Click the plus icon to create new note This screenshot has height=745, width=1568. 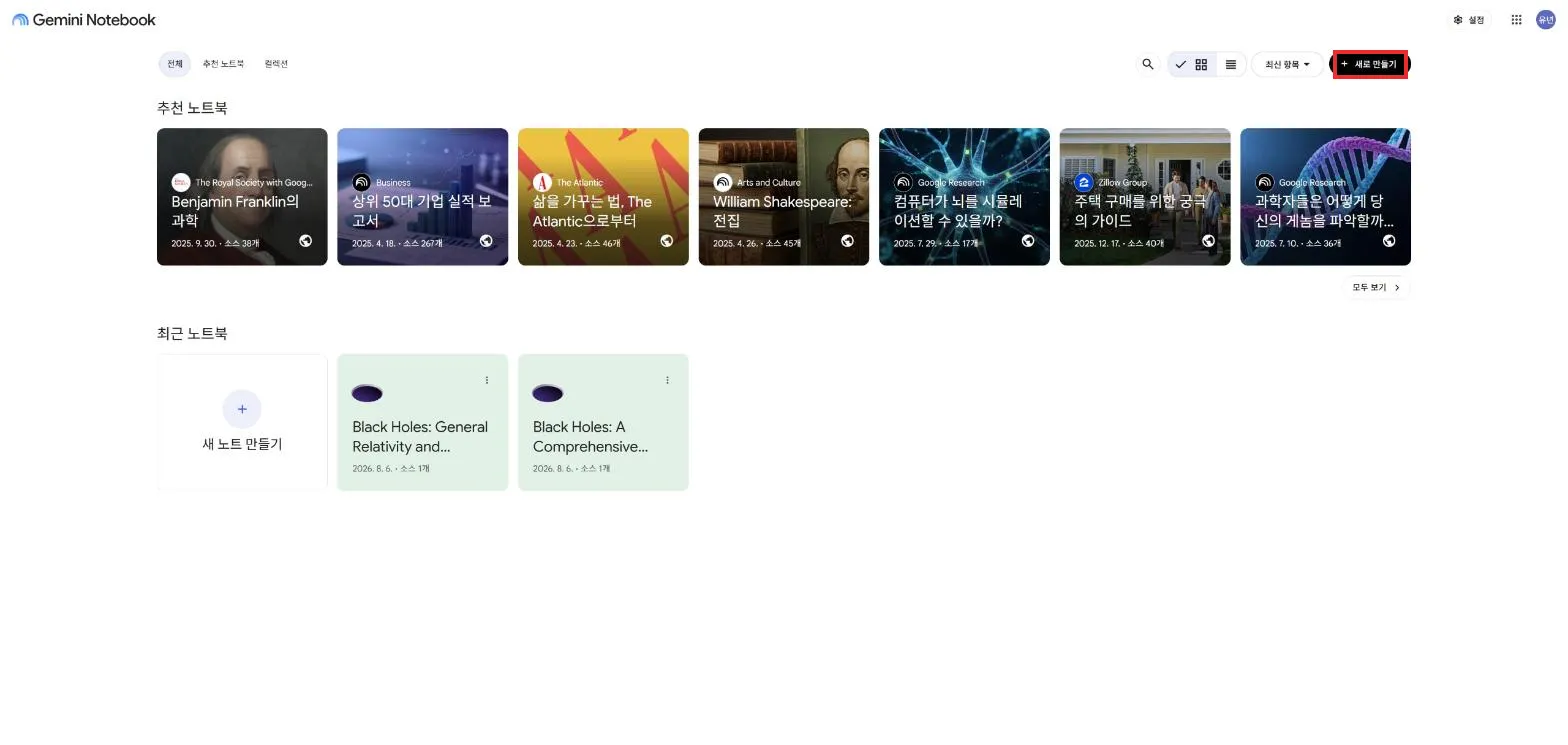(242, 409)
